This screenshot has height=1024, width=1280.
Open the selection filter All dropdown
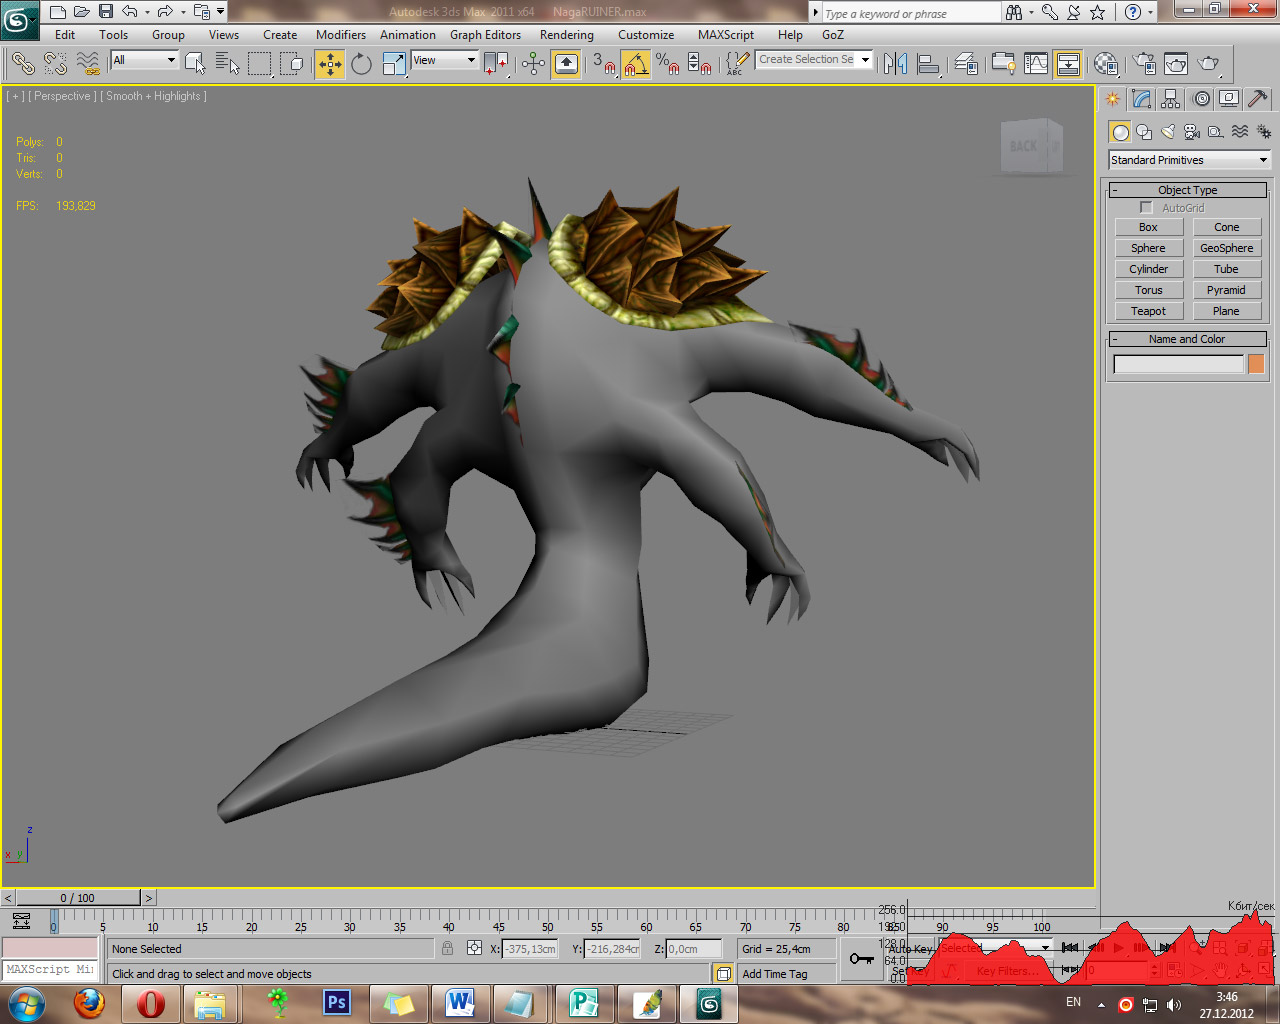(144, 60)
